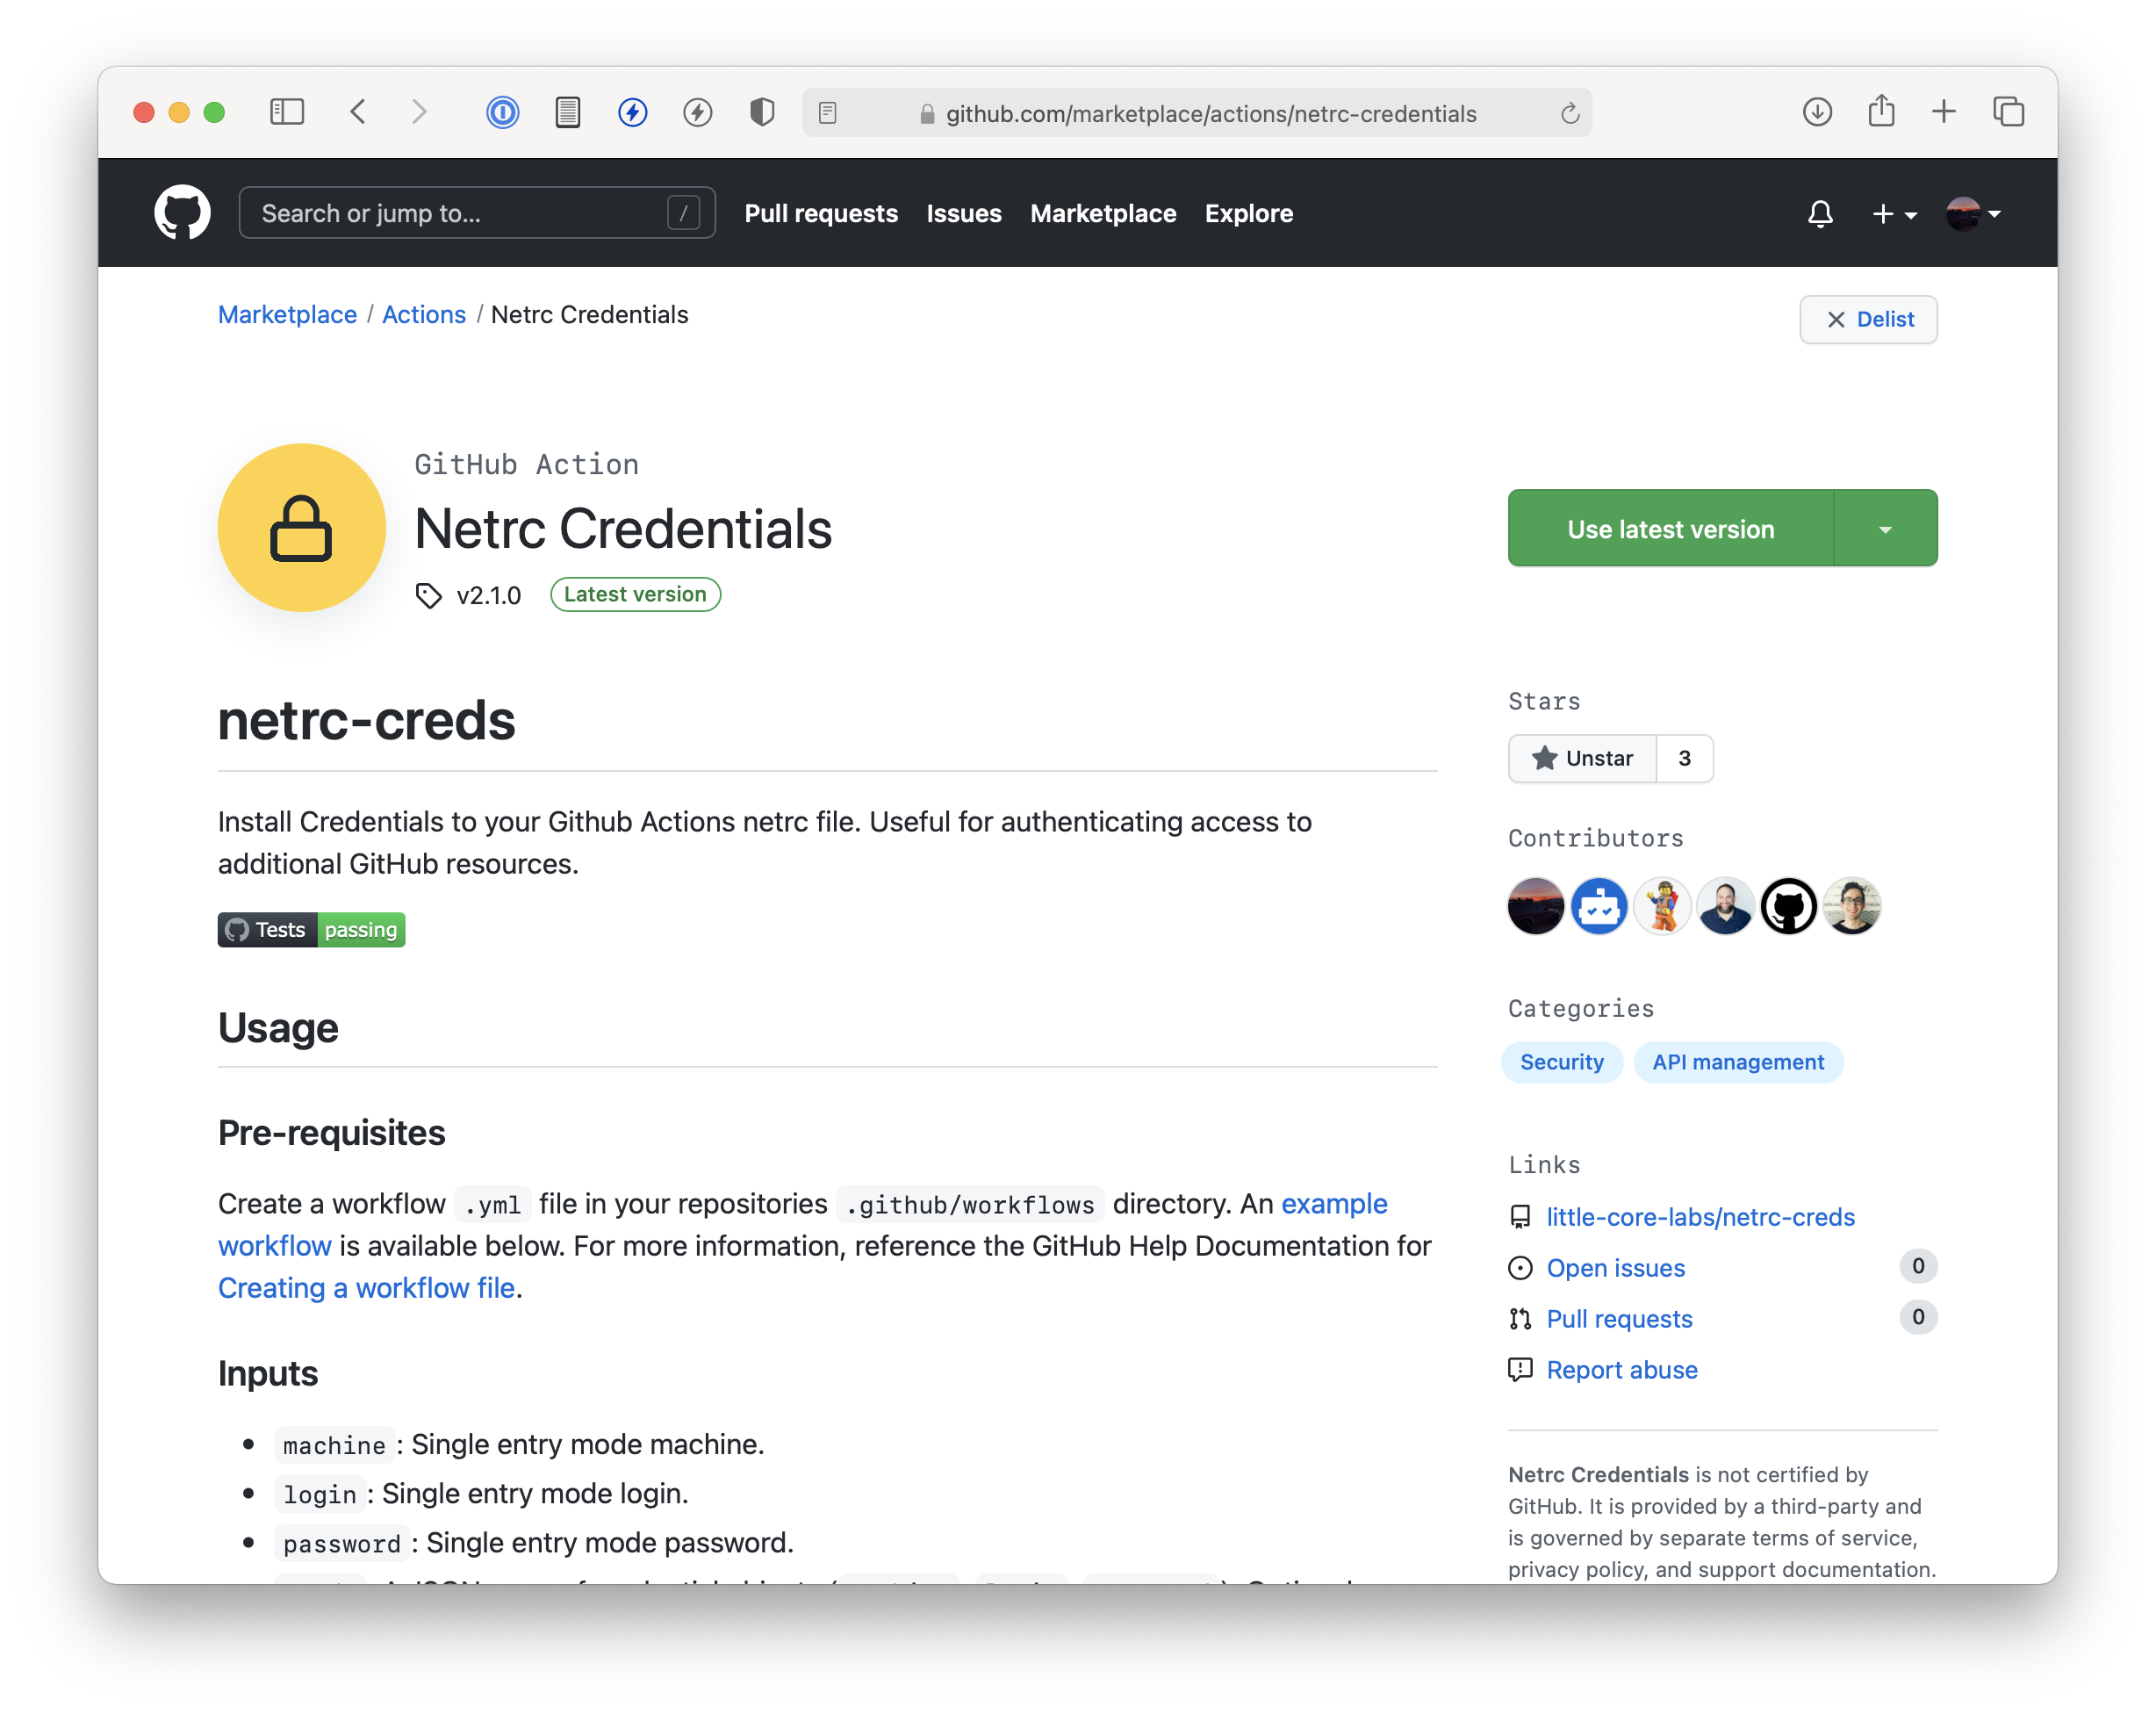Select the API management category tag

click(1738, 1062)
